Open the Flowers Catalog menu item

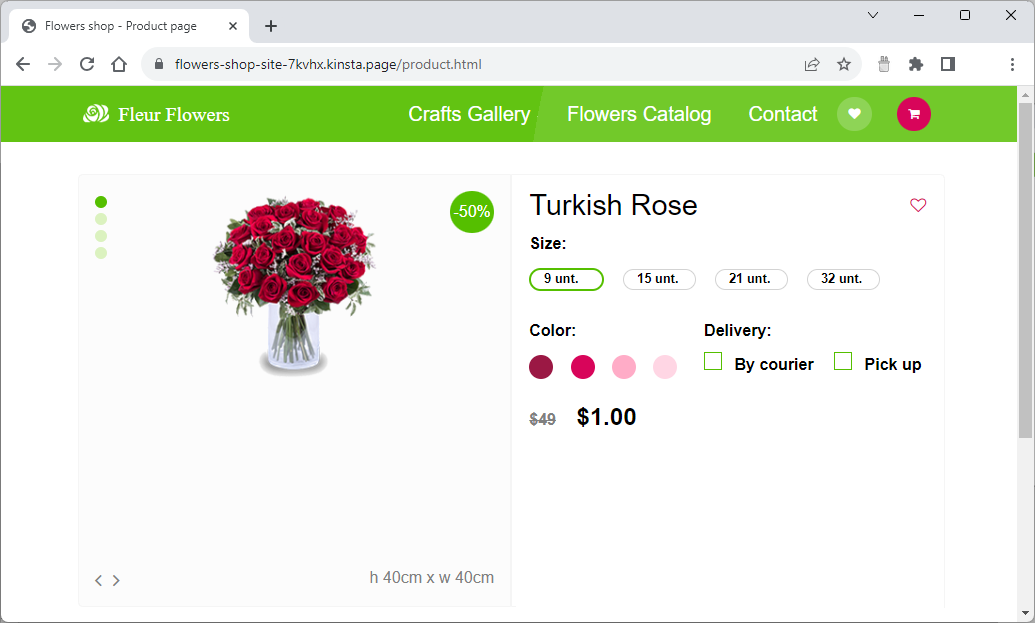point(639,114)
